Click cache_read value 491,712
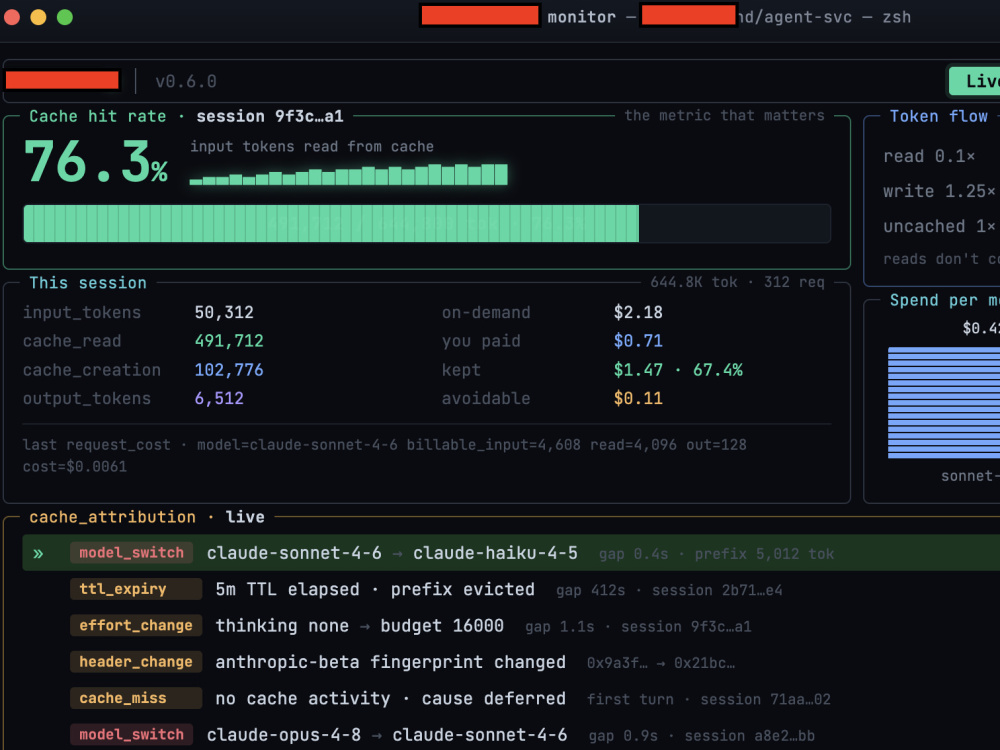The image size is (1000, 750). pos(229,341)
